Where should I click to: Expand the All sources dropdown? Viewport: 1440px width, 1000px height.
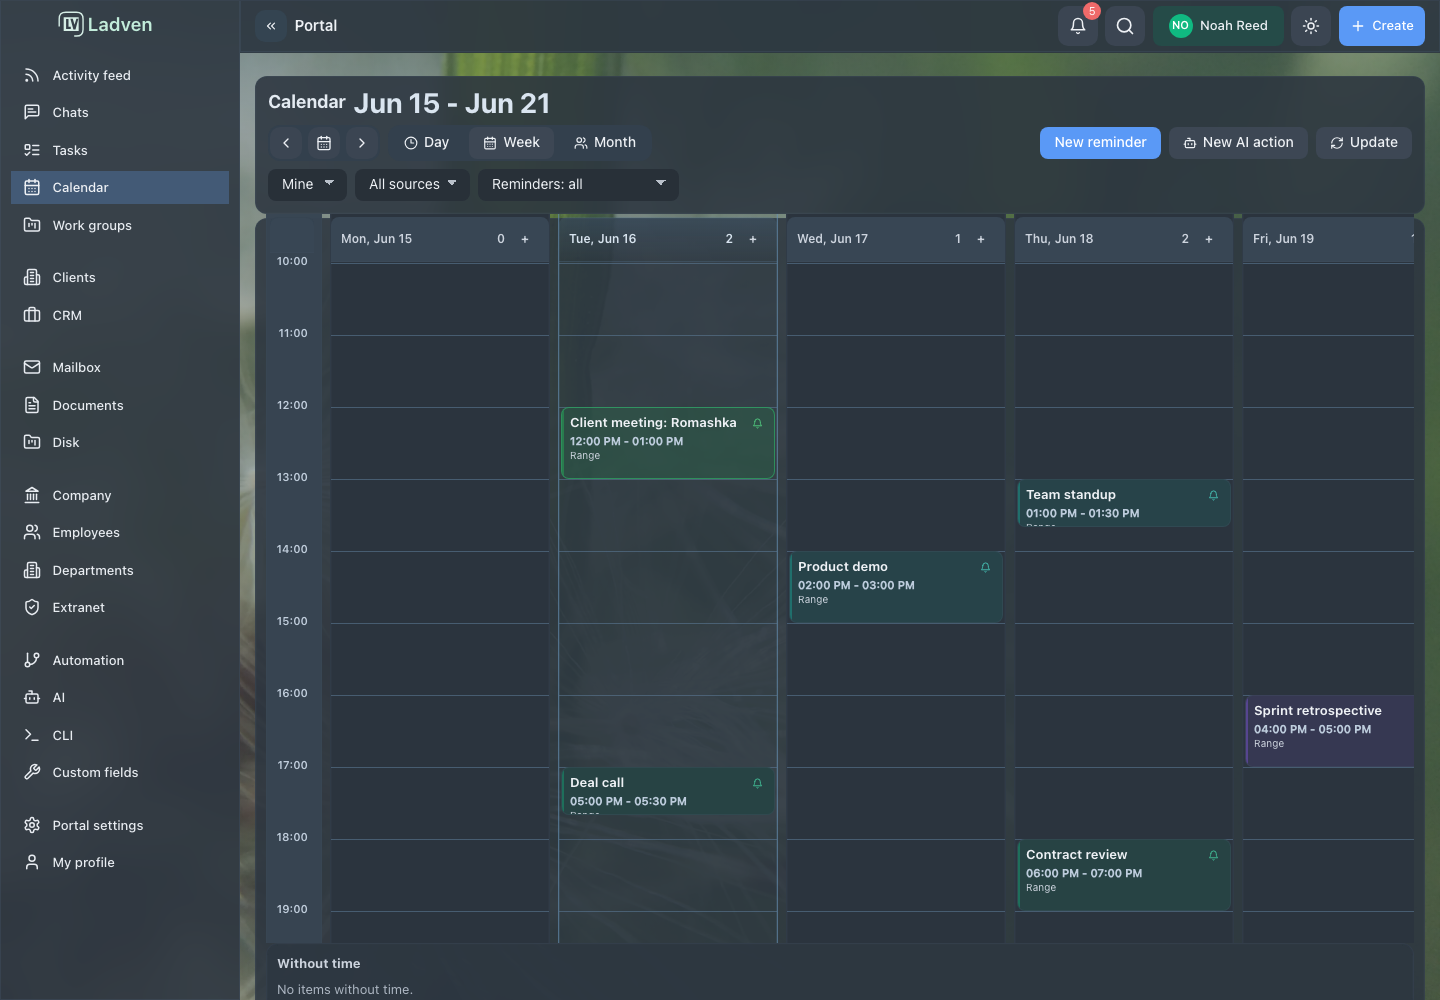412,185
